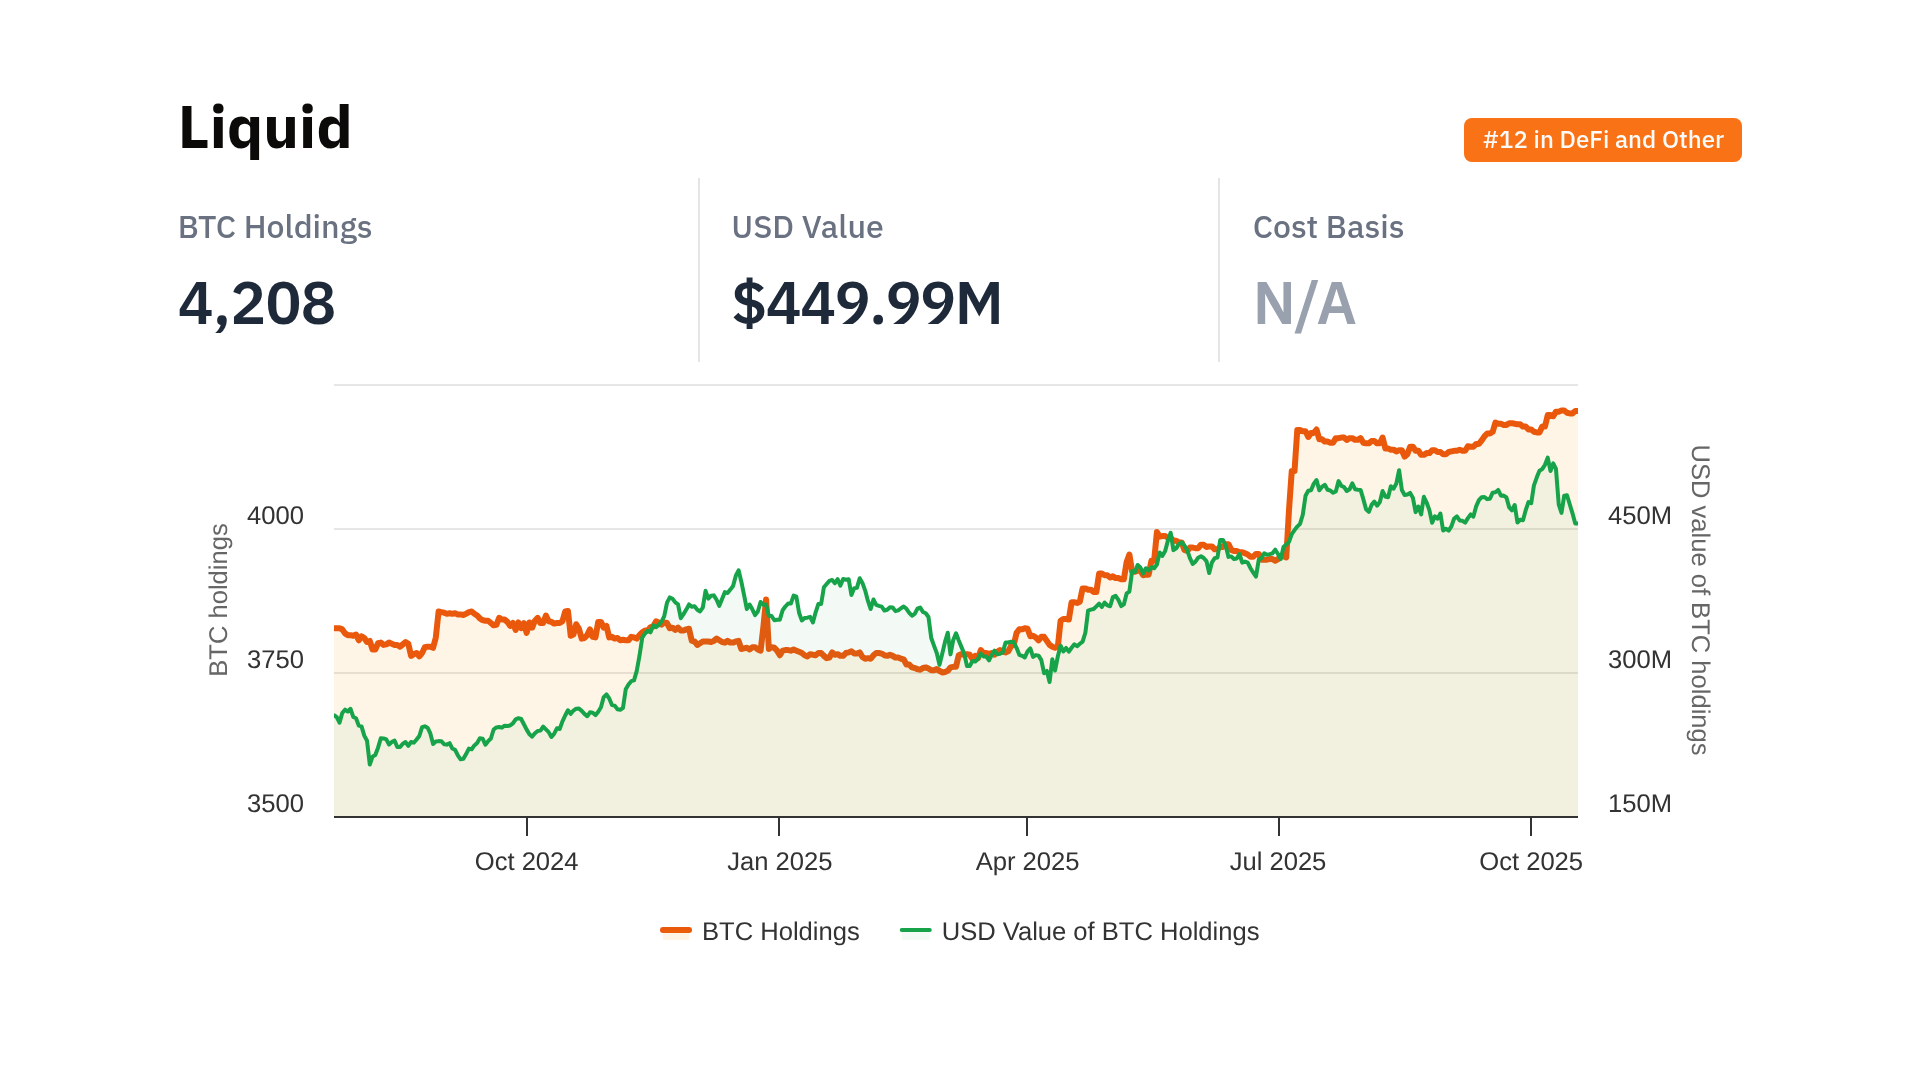Toggle BTC Holdings legend series
The height and width of the screenshot is (1080, 1920).
click(780, 932)
